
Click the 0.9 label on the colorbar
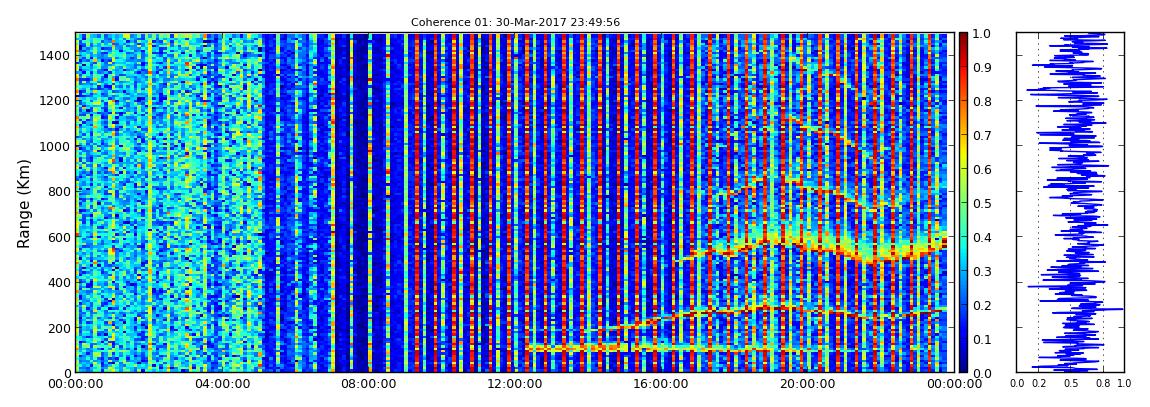click(x=981, y=67)
